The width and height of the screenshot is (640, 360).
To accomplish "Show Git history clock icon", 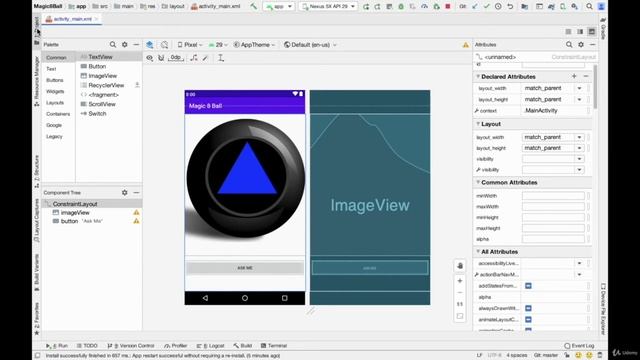I will pos(498,7).
